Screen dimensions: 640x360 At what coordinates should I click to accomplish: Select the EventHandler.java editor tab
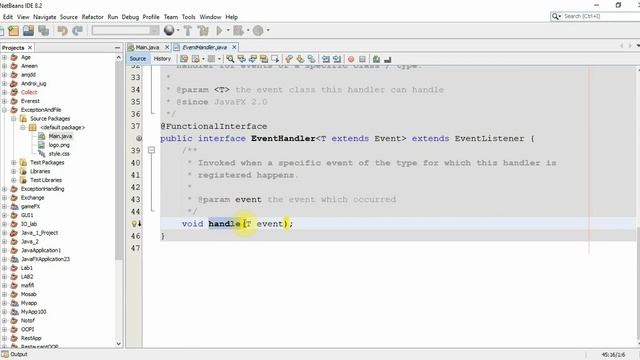tap(204, 47)
